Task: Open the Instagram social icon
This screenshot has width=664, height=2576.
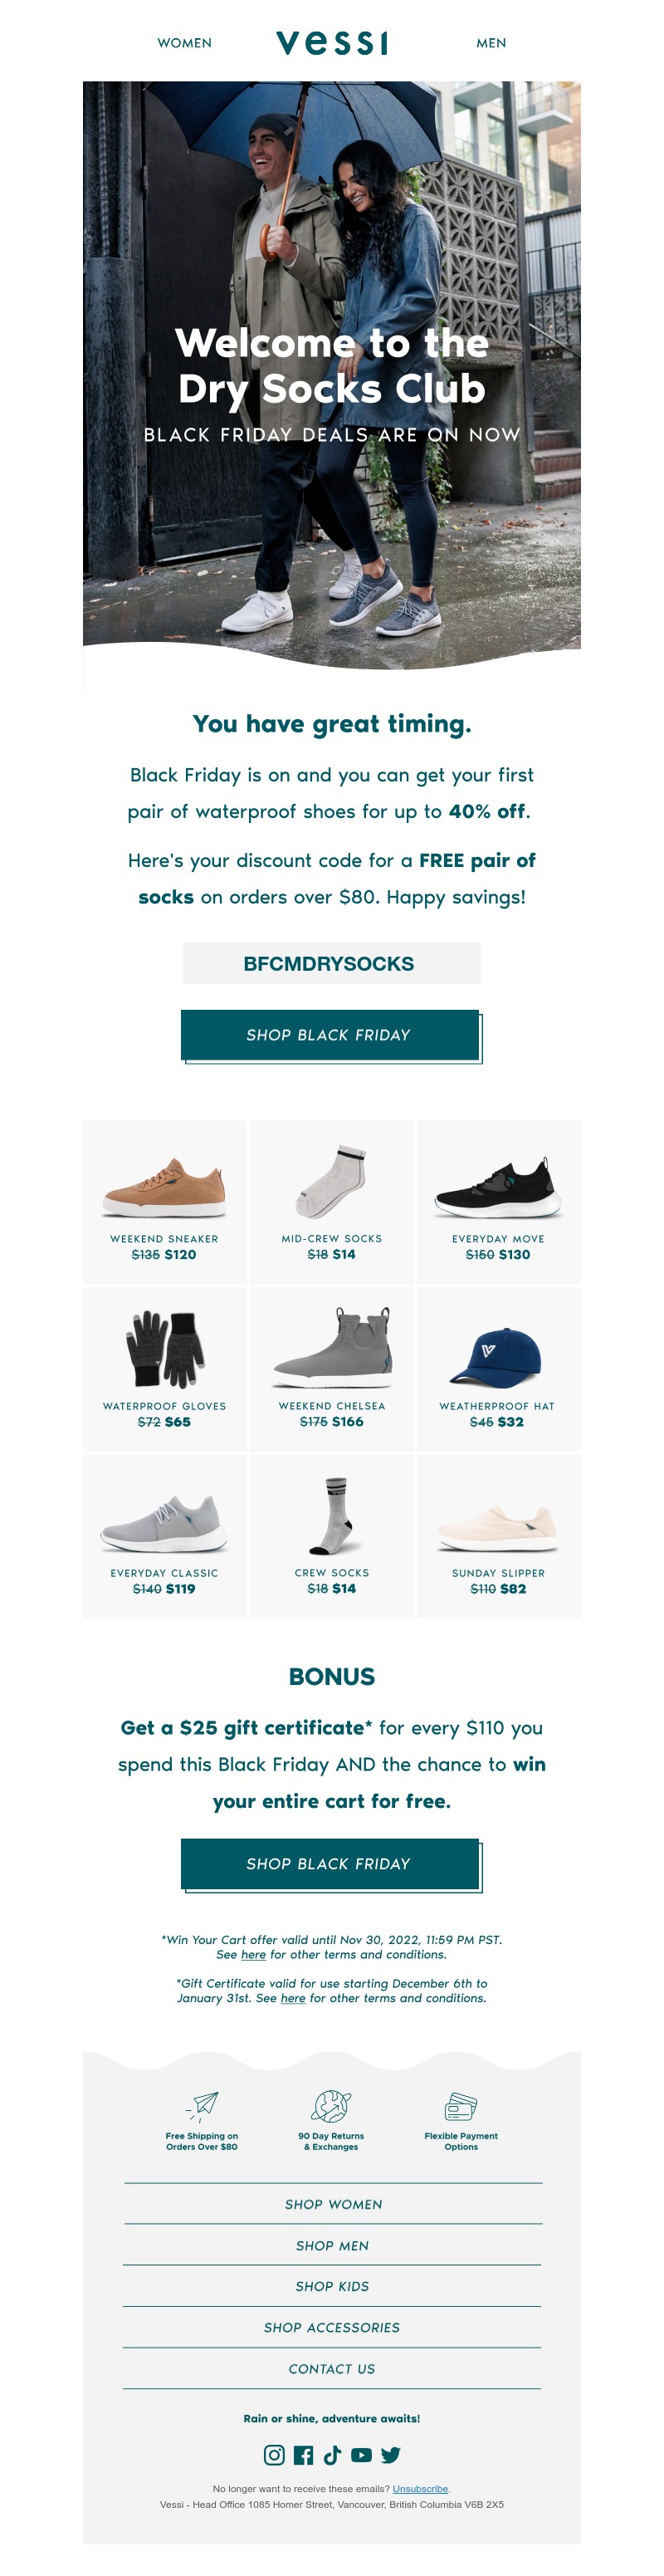Action: [x=274, y=2454]
